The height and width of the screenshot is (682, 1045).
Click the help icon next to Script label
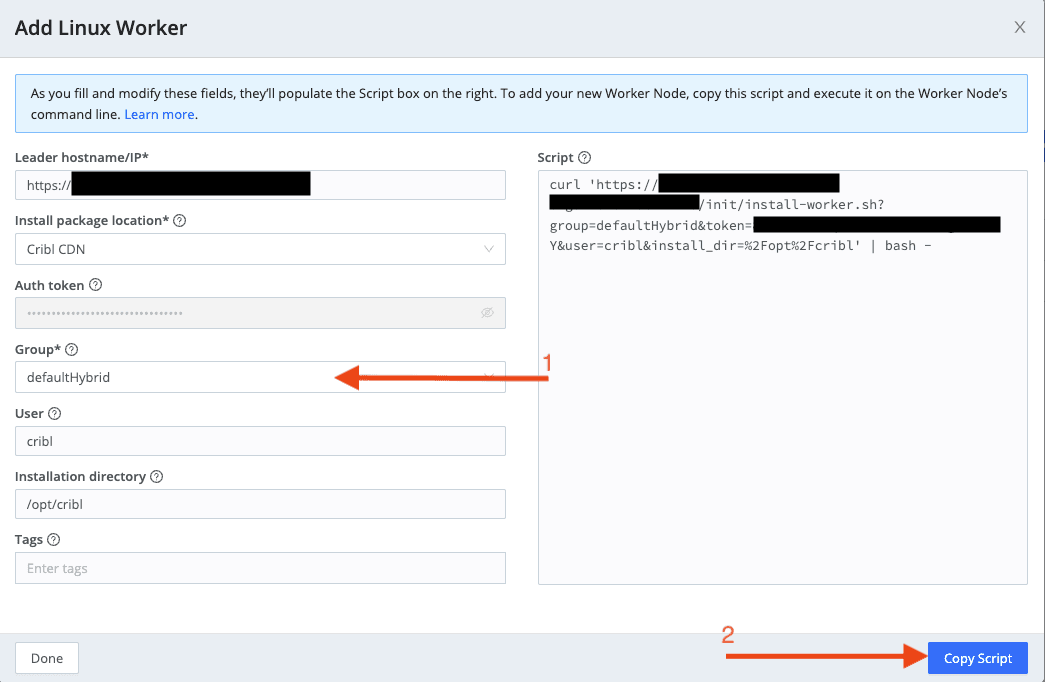[x=585, y=158]
